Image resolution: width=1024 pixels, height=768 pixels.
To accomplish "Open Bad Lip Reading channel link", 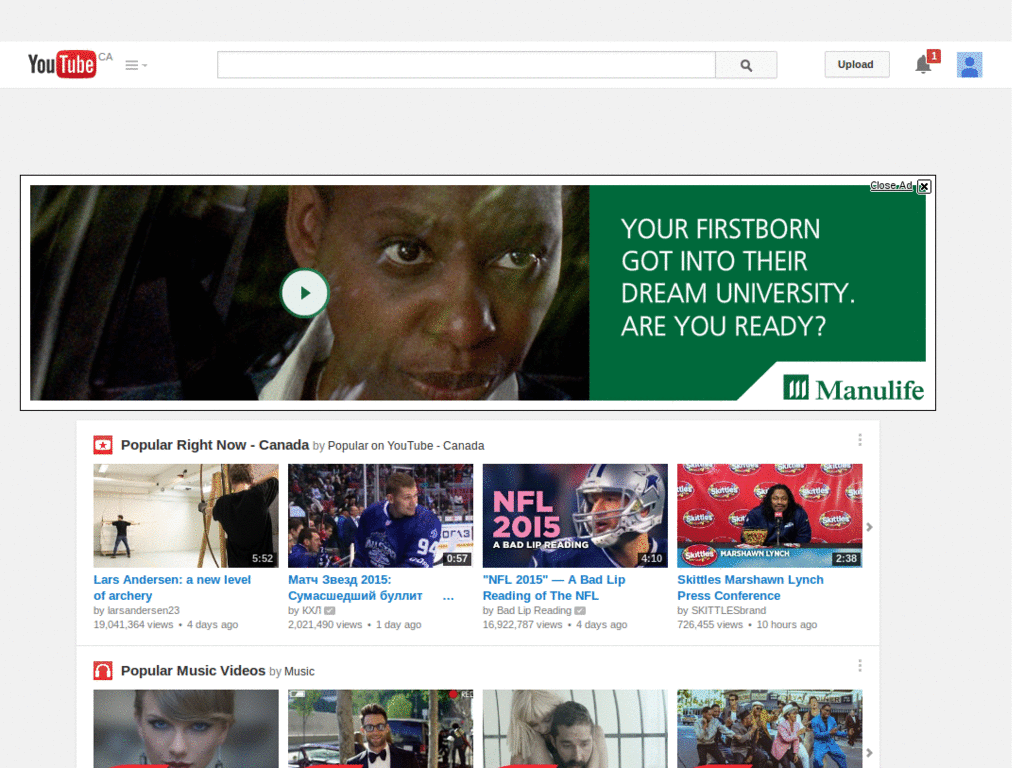I will pyautogui.click(x=534, y=610).
